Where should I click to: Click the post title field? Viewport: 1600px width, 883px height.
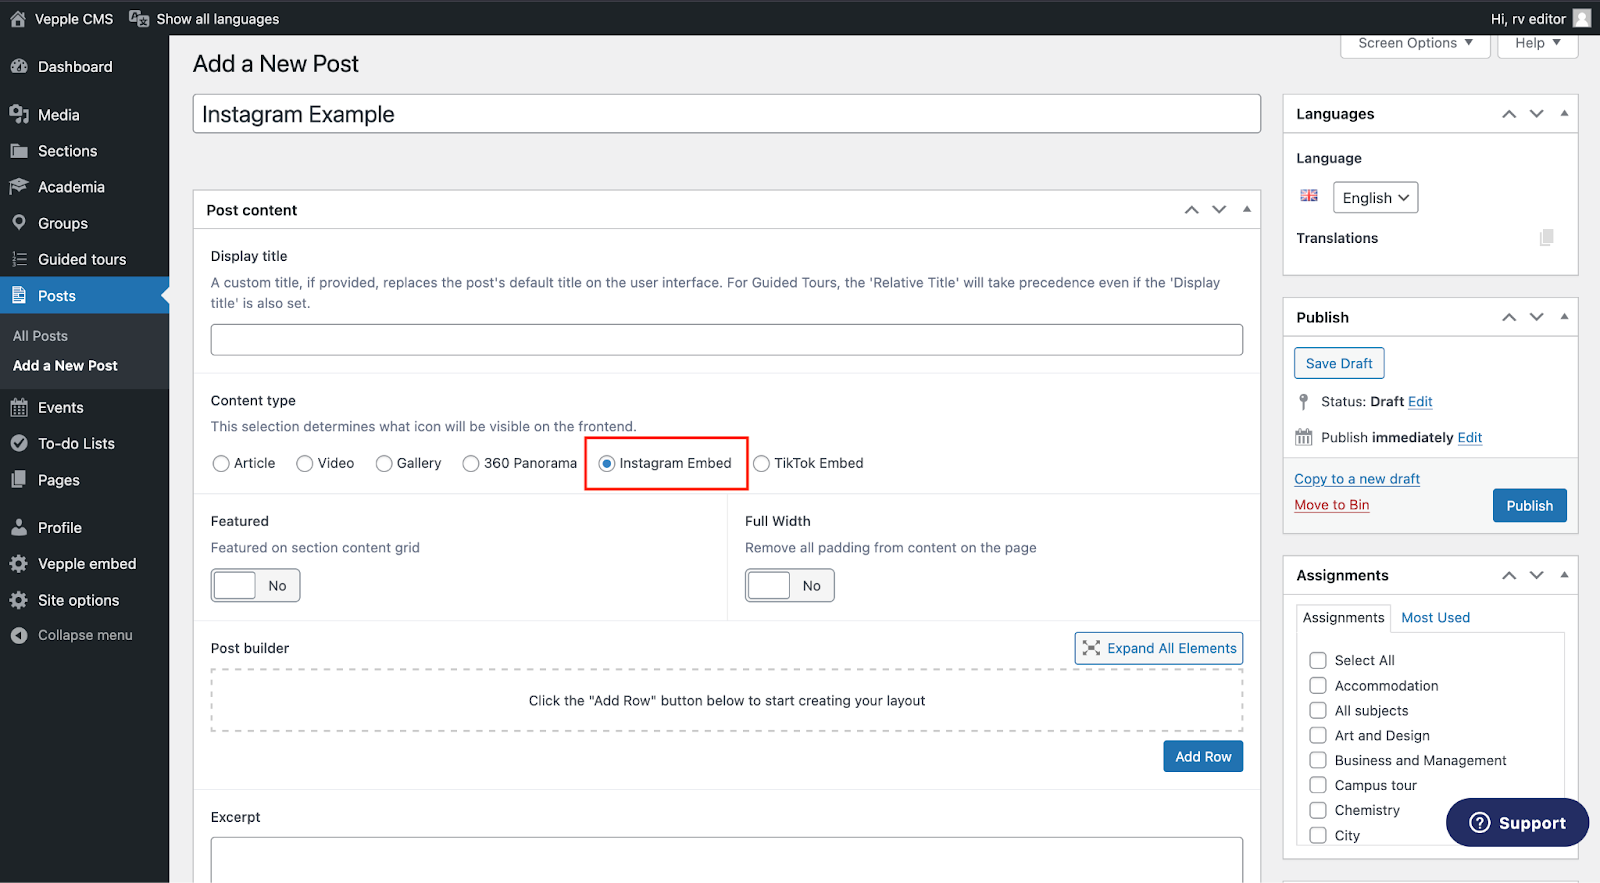pos(726,114)
